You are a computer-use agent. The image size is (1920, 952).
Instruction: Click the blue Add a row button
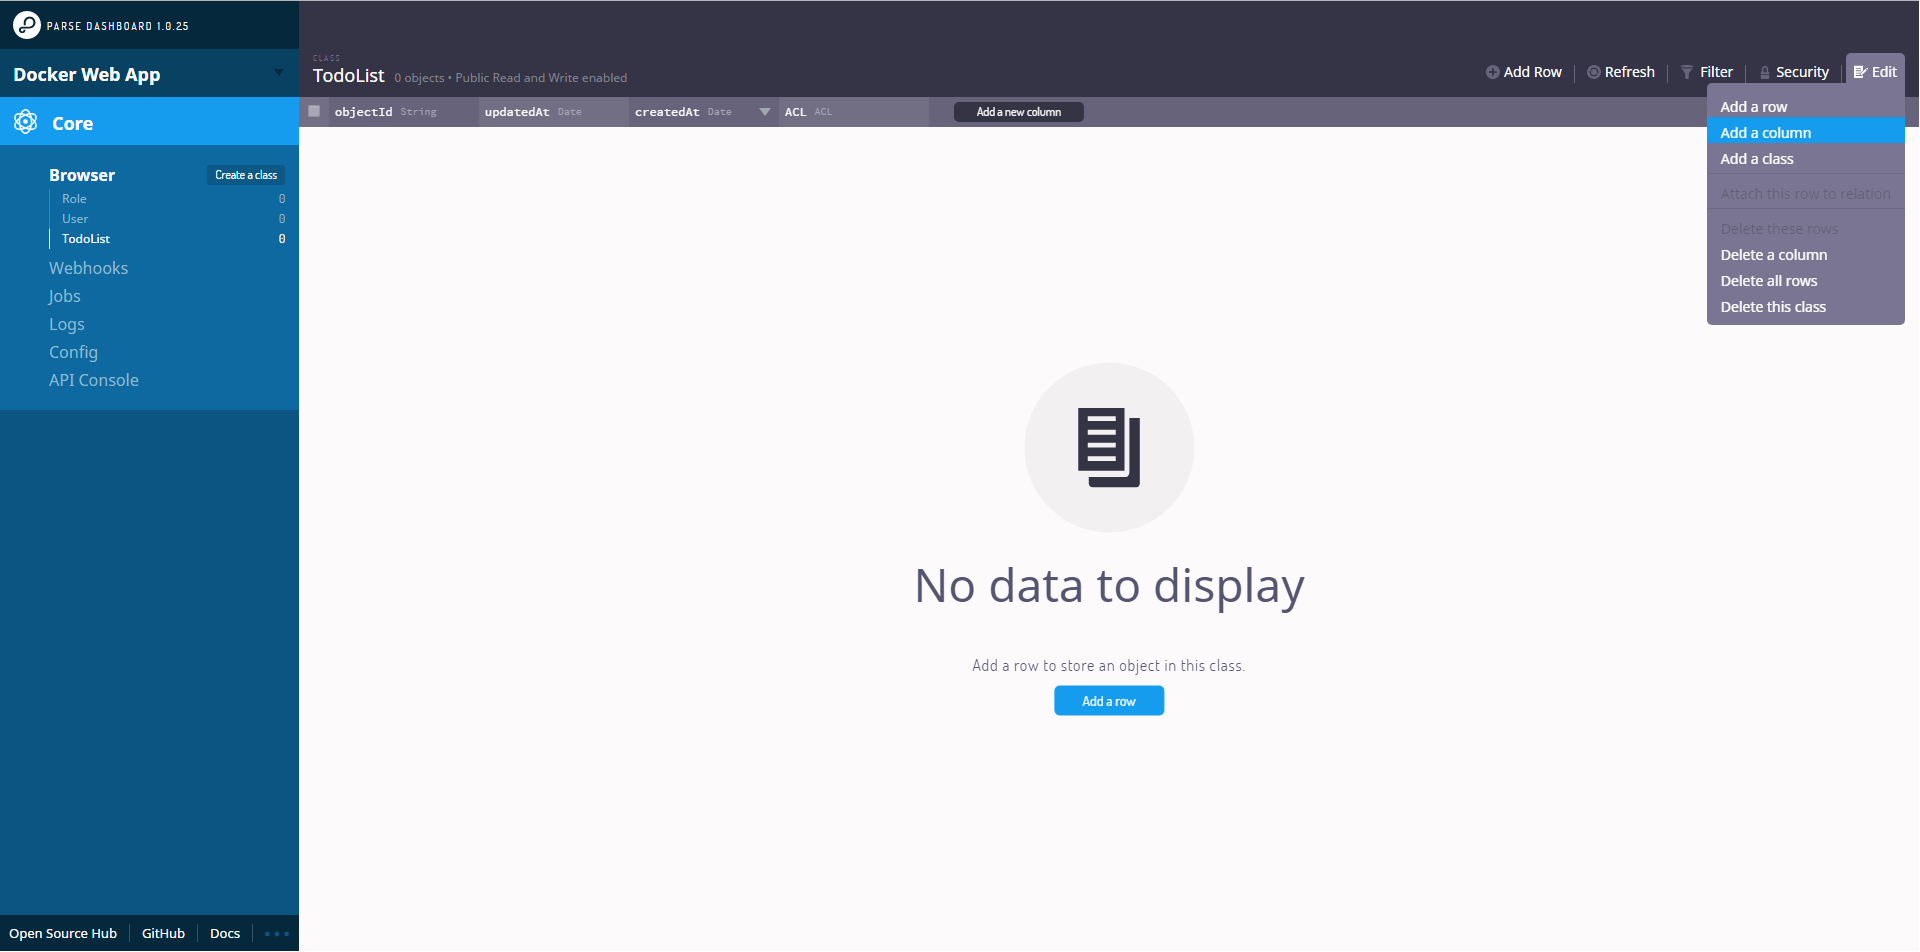pos(1108,701)
